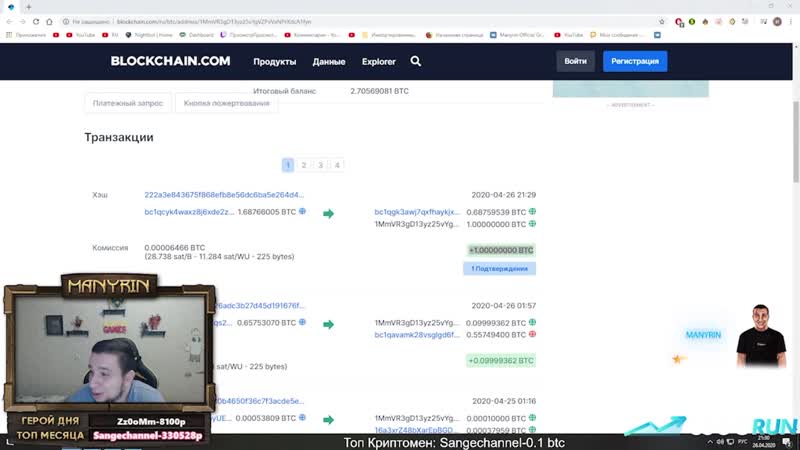Click the search magnifier icon in Blockchain.com header
This screenshot has width=800, height=450.
pos(416,61)
